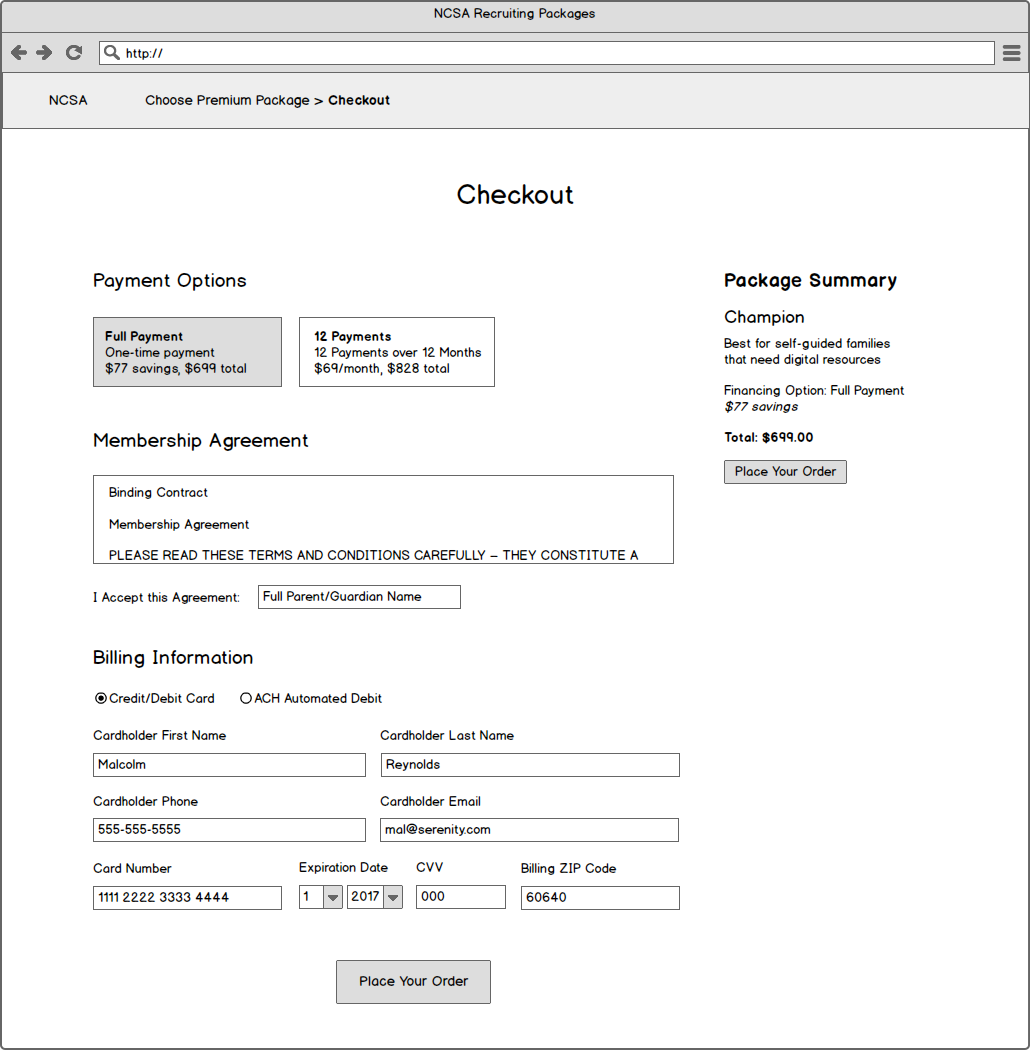The image size is (1030, 1050).
Task: Click the NCSA Recruiting Packages window title
Action: 514,14
